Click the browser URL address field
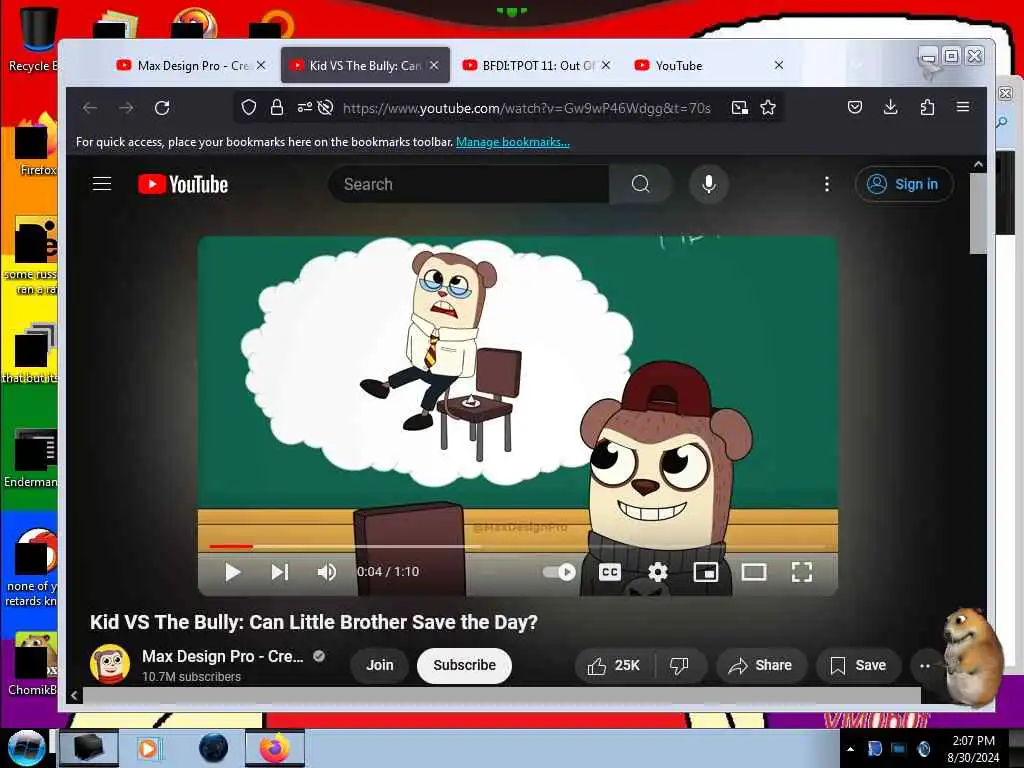 click(x=526, y=108)
